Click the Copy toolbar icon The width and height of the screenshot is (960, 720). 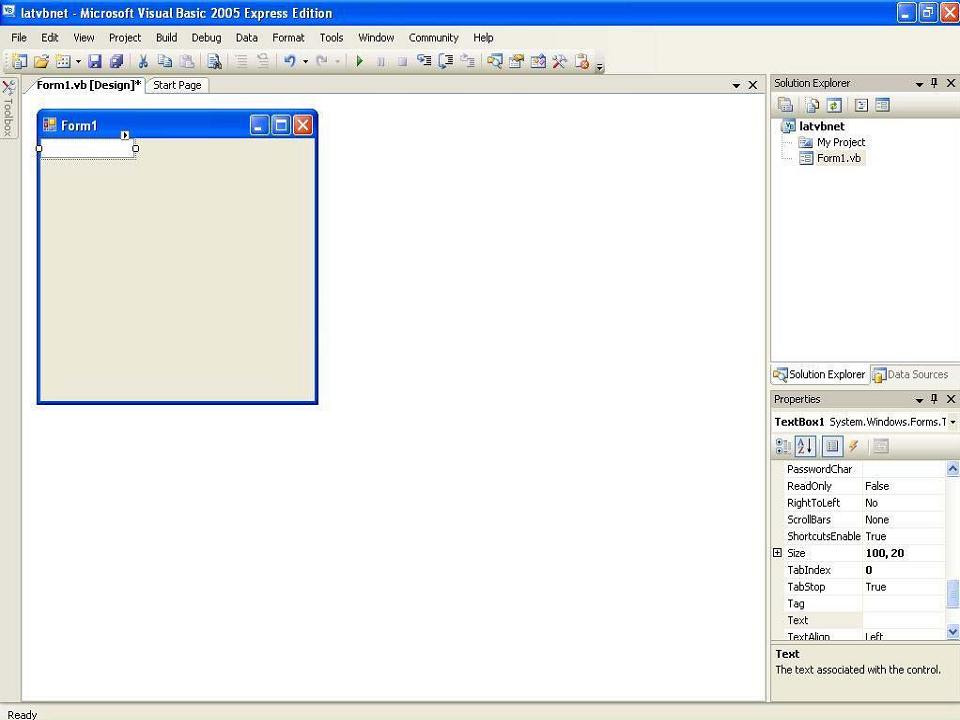[165, 61]
